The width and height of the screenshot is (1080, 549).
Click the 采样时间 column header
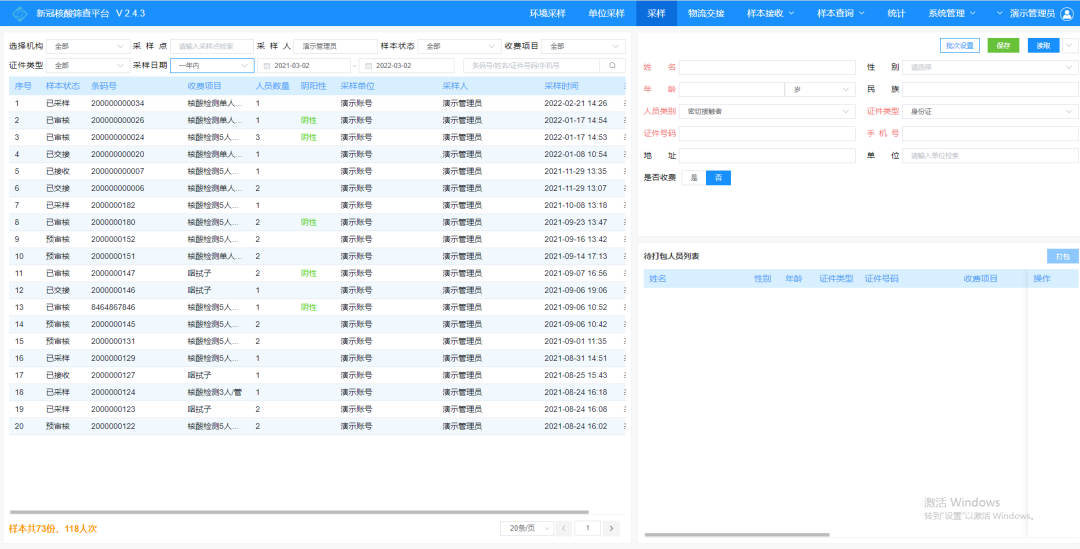(561, 86)
